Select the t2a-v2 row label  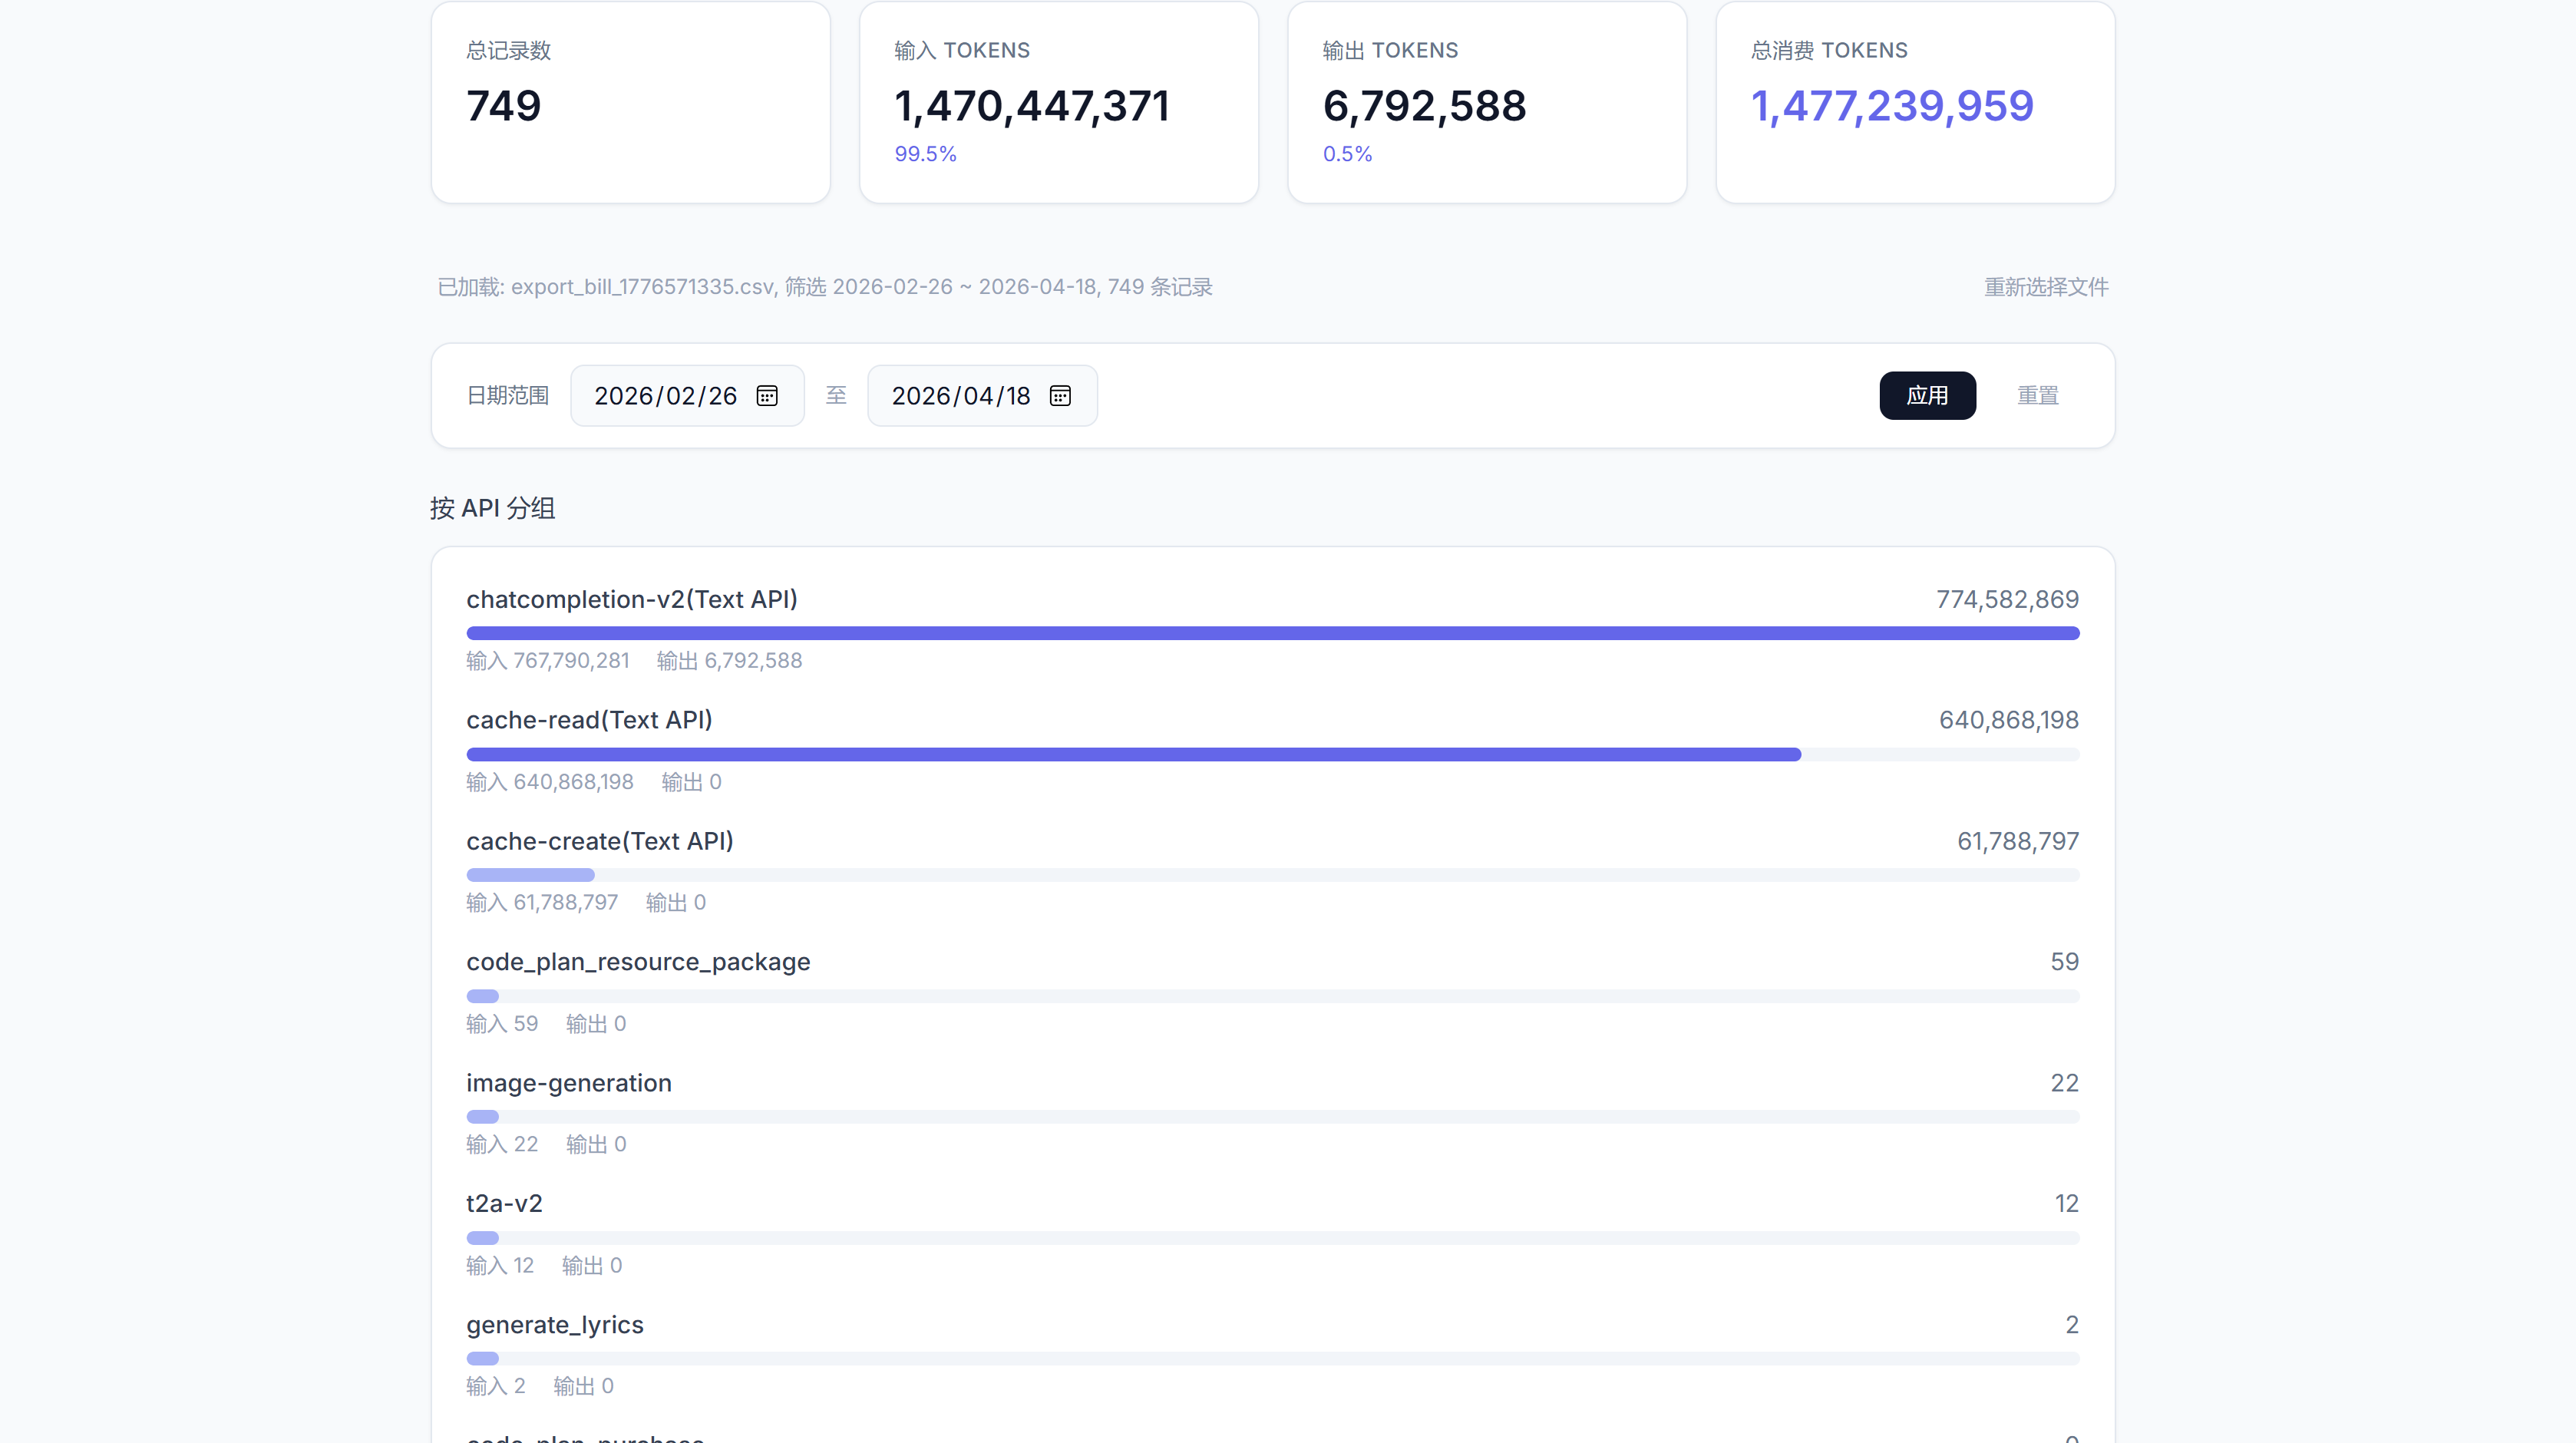[x=504, y=1203]
